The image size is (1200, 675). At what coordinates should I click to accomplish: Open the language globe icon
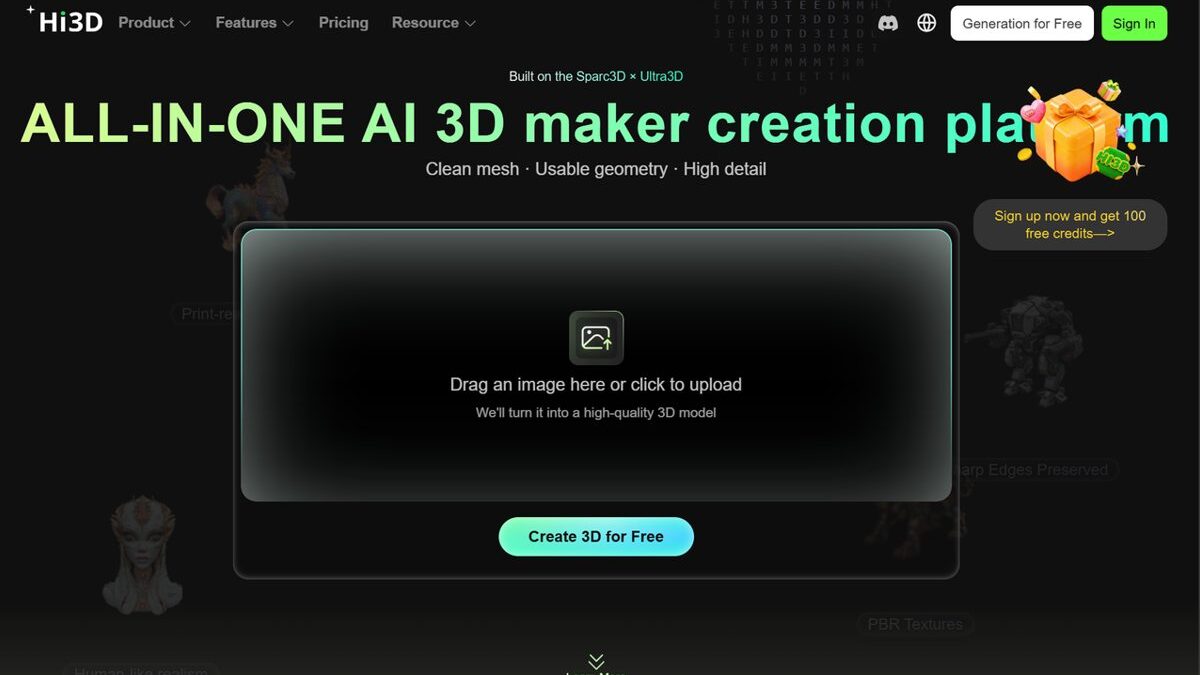click(927, 23)
